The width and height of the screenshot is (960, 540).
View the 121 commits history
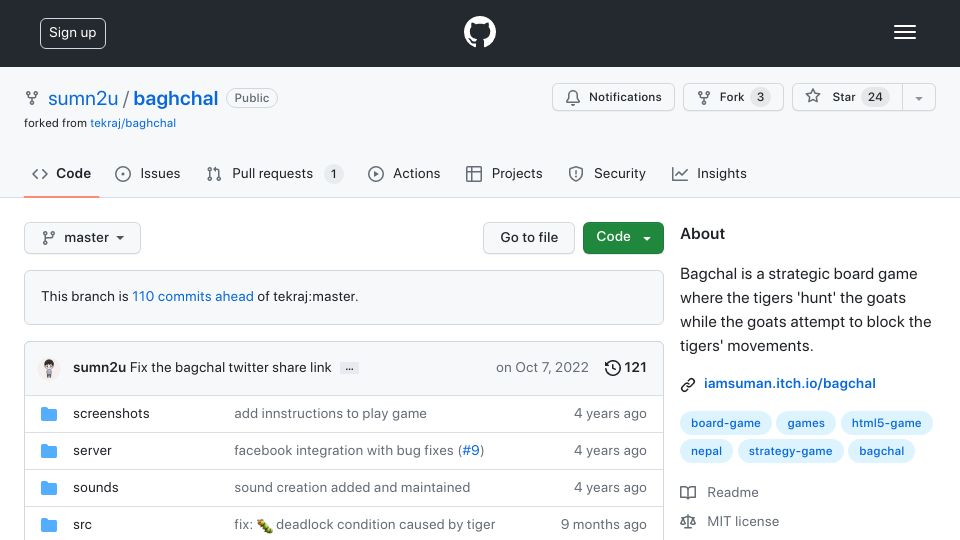[625, 367]
